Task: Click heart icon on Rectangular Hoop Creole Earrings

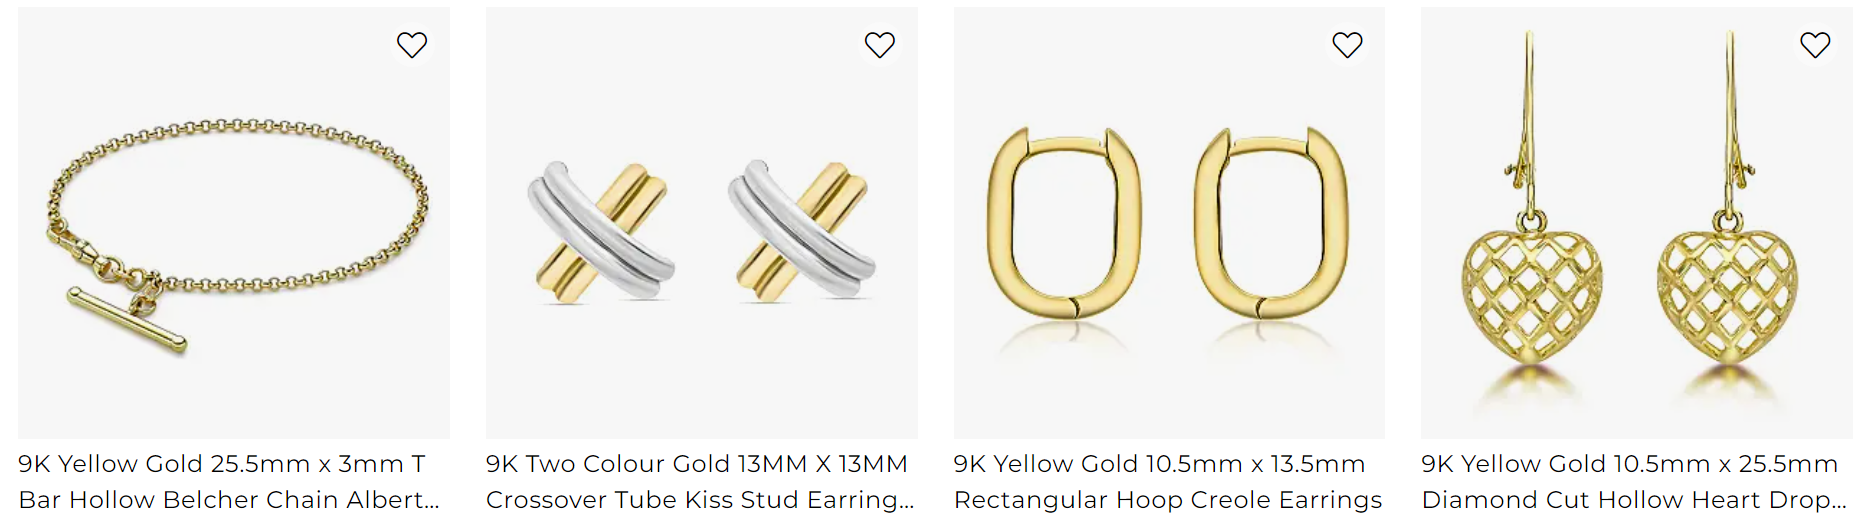Action: coord(1347,45)
